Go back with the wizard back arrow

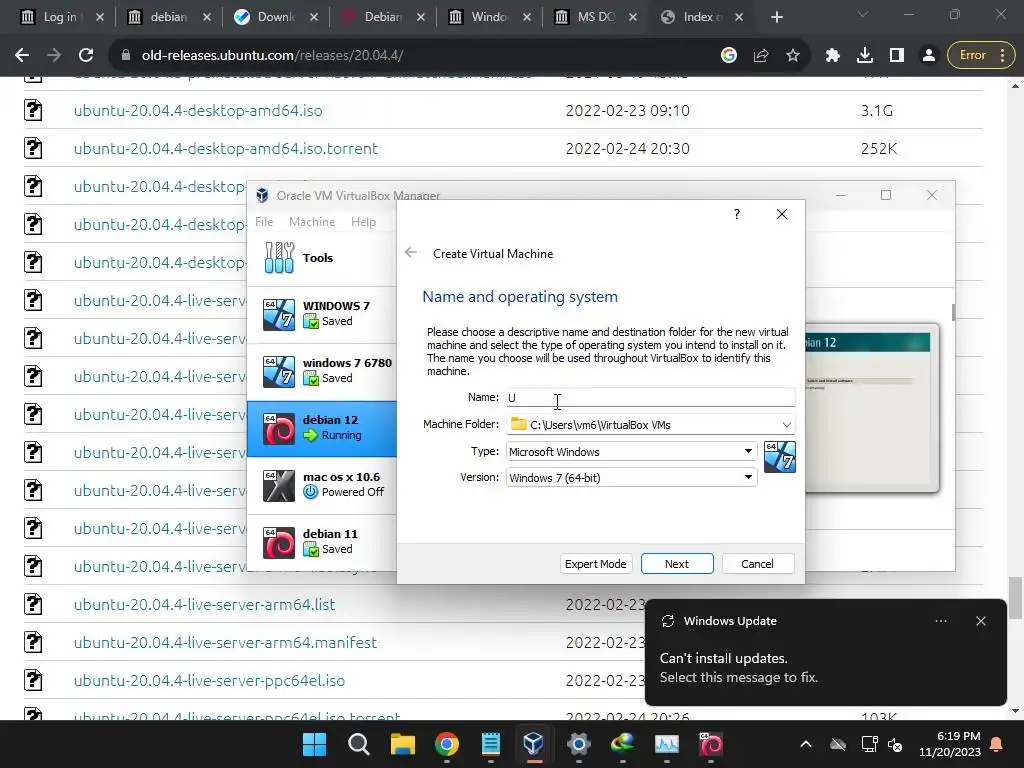[x=411, y=253]
